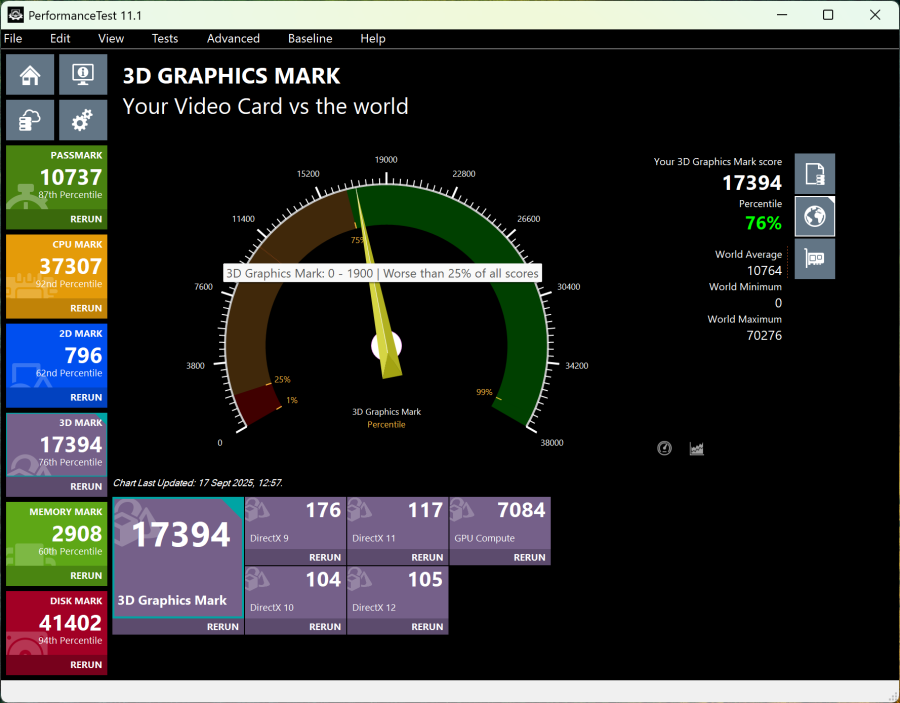This screenshot has height=703, width=900.
Task: Click the DirectX 12 score tile
Action: (x=397, y=592)
